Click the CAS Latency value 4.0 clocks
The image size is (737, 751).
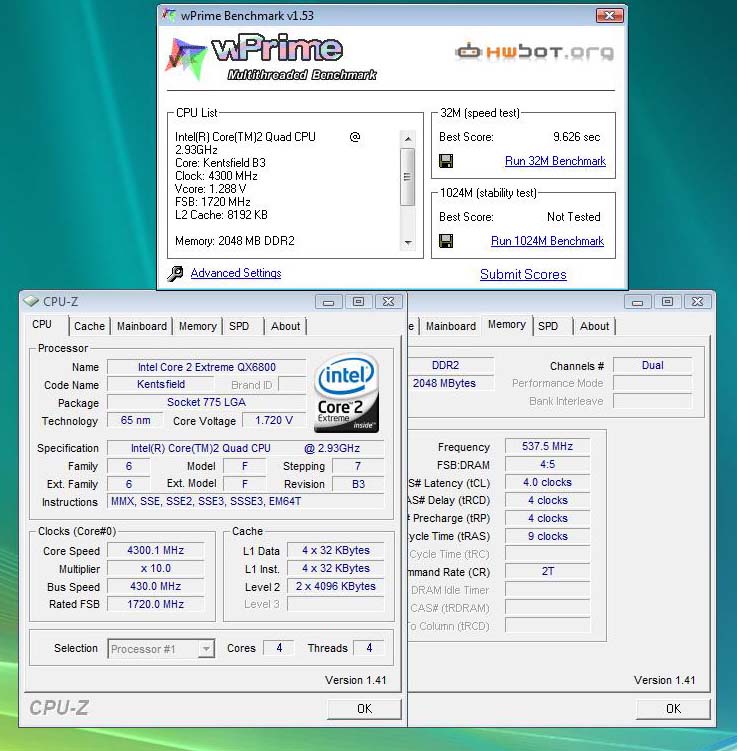point(547,482)
